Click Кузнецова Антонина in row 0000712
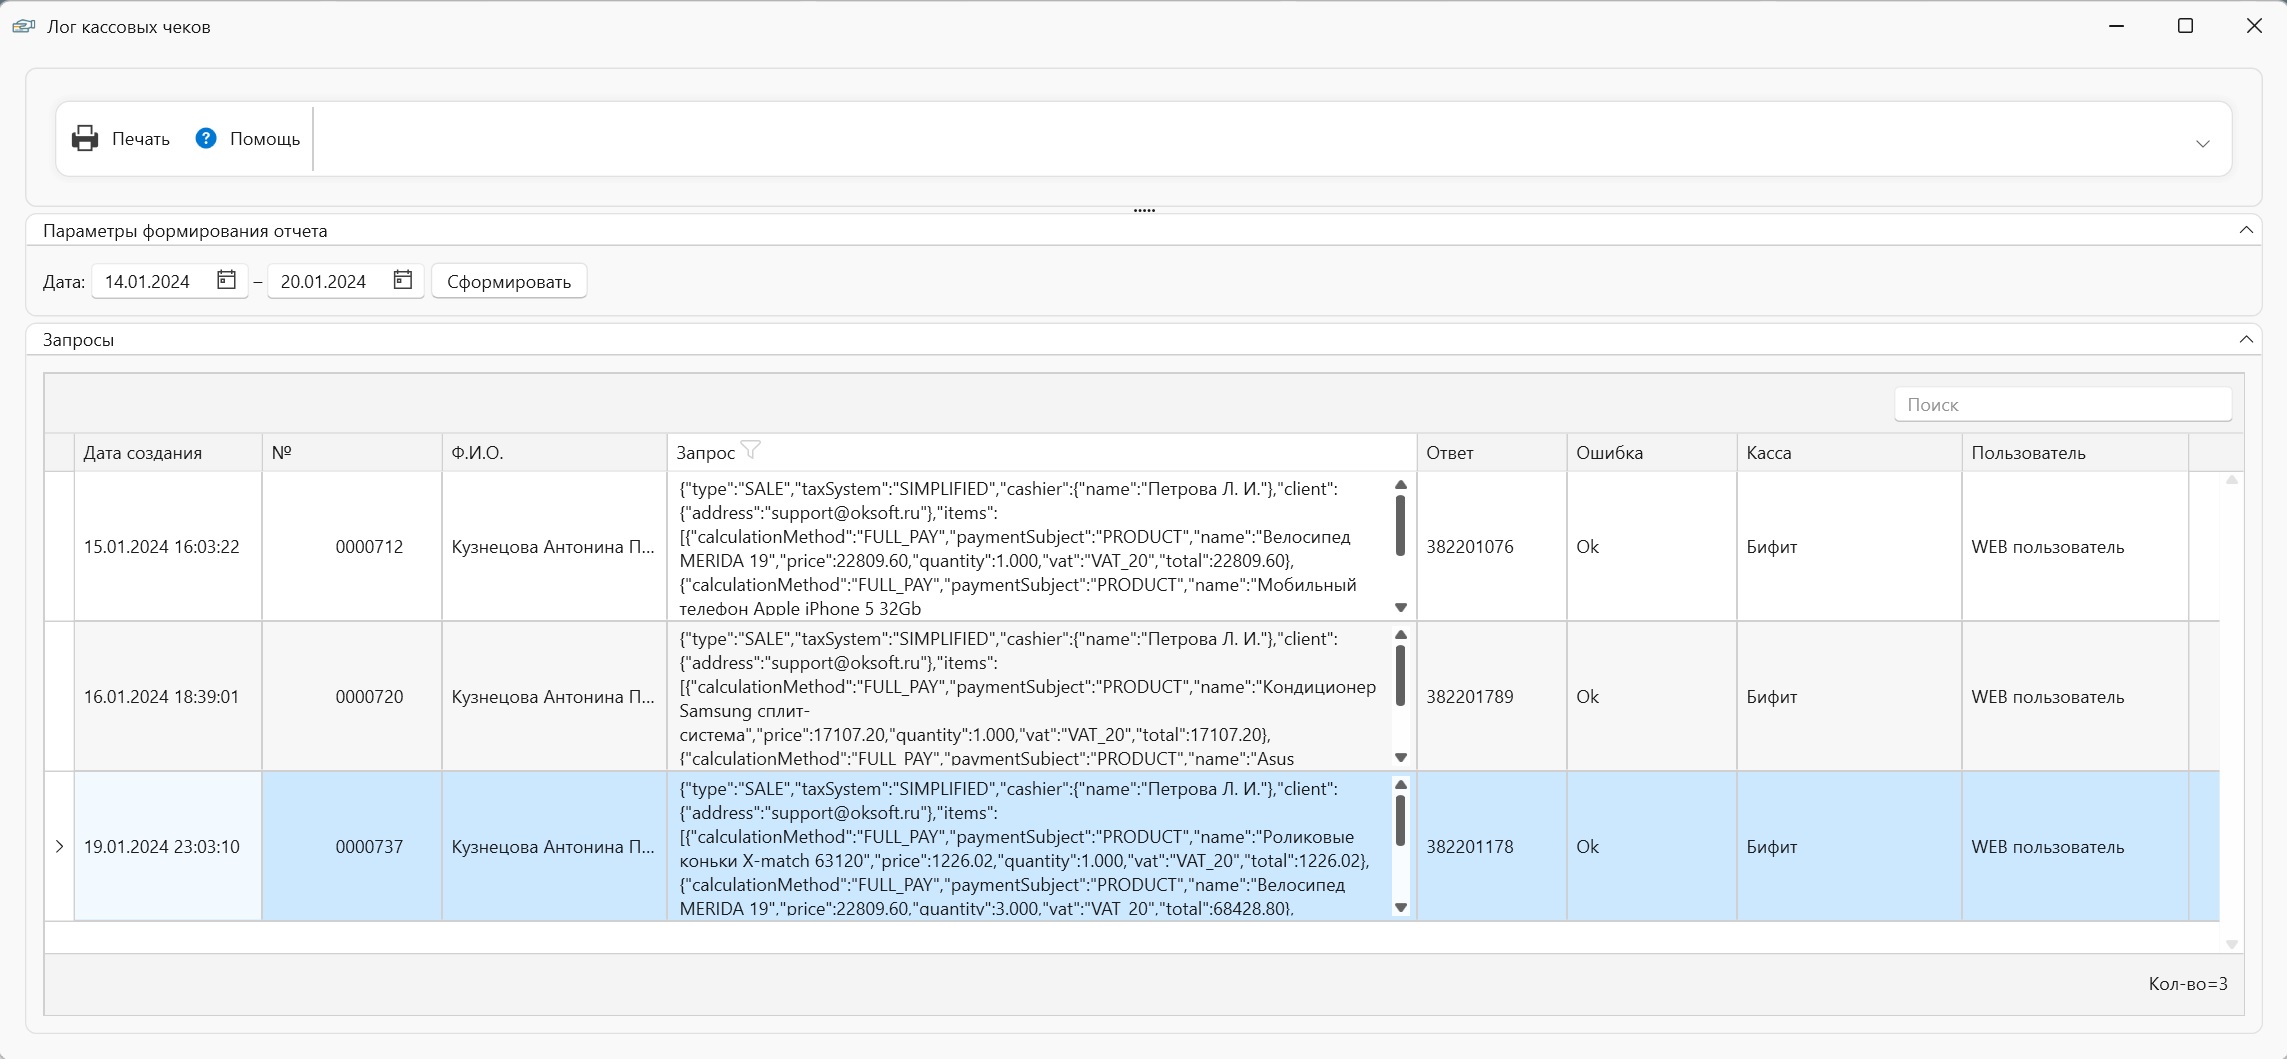 (552, 547)
